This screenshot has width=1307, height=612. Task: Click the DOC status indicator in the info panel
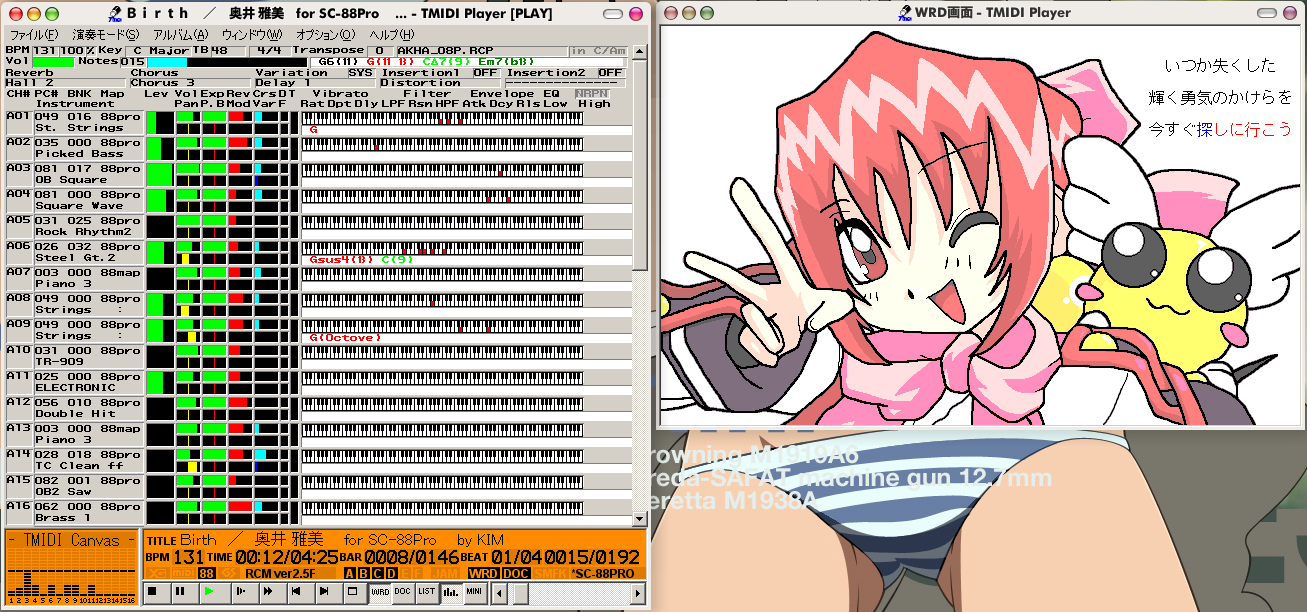[515, 574]
